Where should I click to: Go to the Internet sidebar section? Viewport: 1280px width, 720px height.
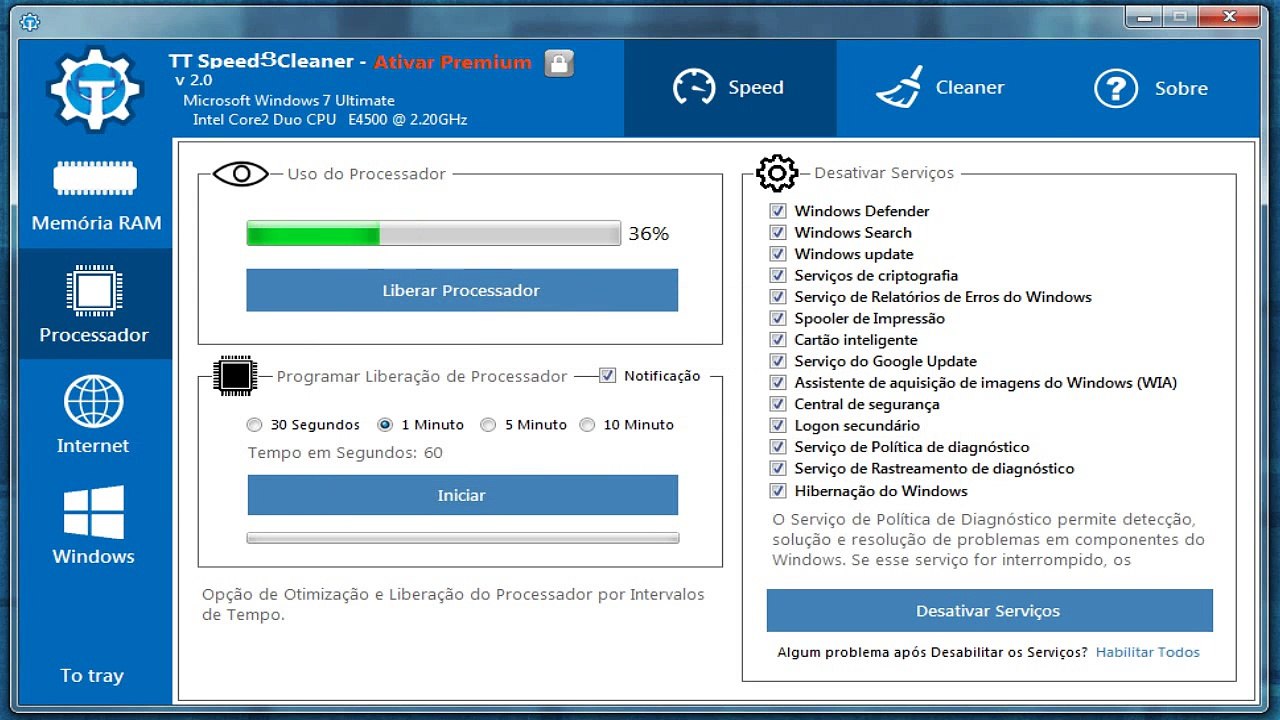[95, 414]
